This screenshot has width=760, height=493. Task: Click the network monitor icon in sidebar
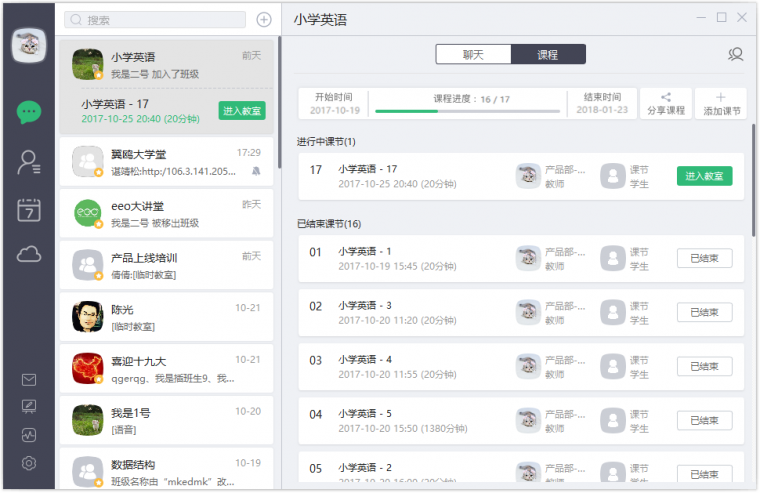(x=29, y=435)
